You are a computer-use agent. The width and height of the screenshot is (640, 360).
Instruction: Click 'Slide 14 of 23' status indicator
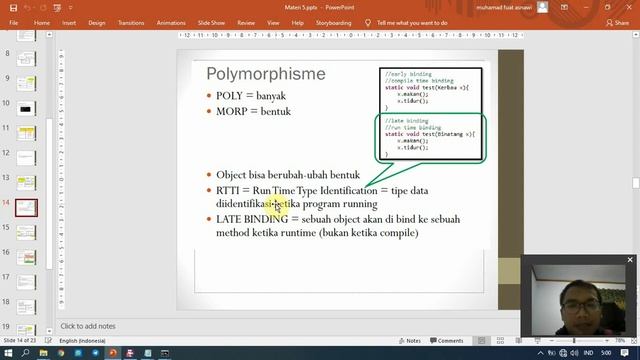coord(20,340)
